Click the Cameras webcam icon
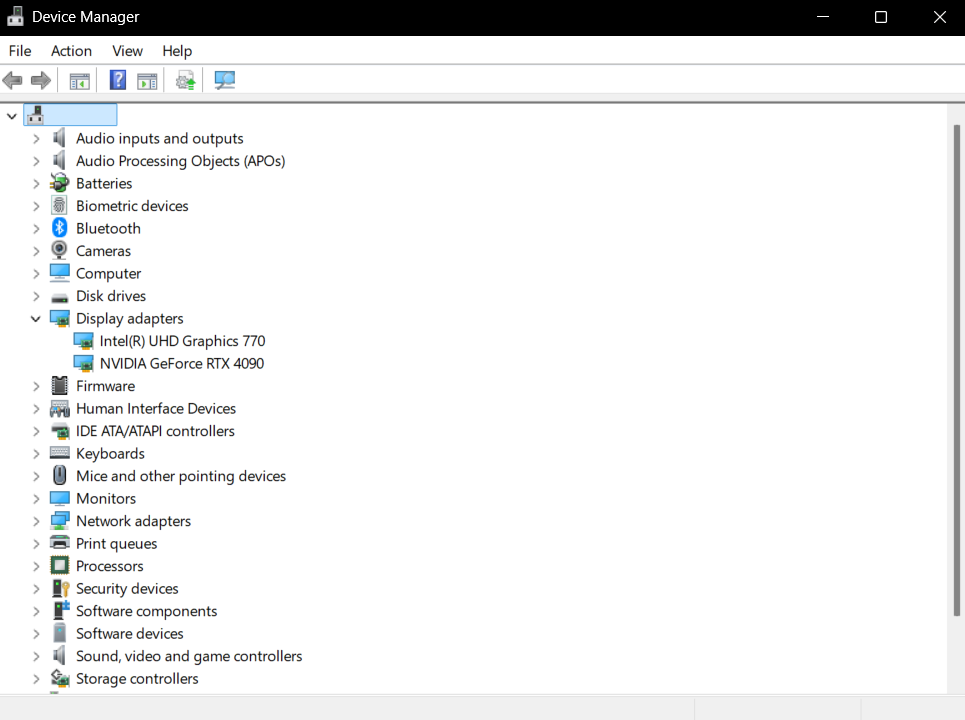The width and height of the screenshot is (965, 720). tap(59, 250)
